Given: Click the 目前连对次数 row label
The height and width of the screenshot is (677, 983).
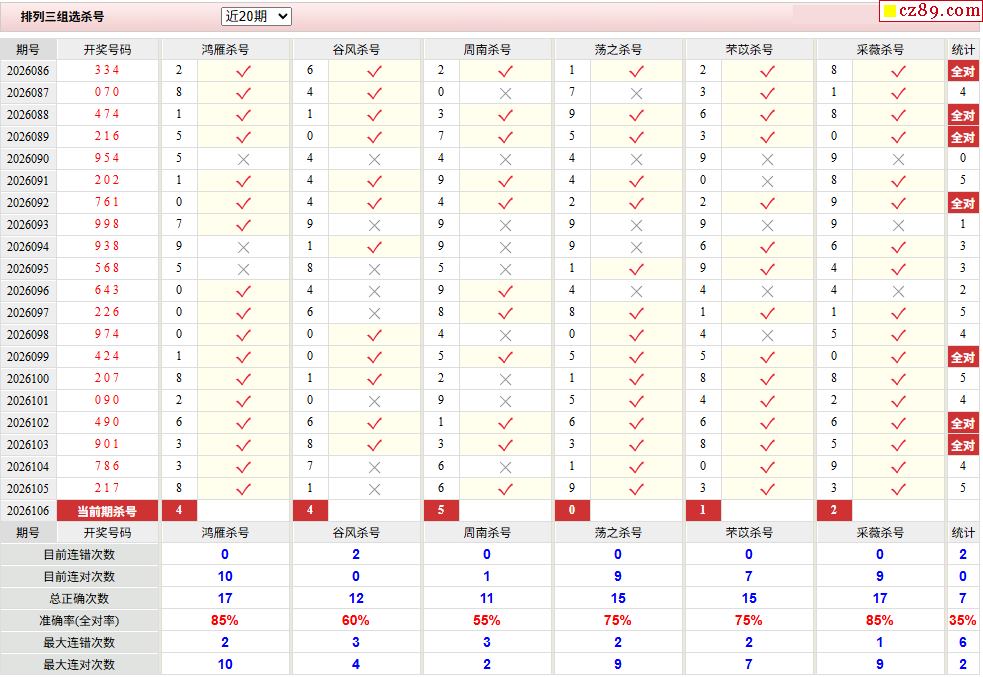Looking at the screenshot, I should (x=79, y=576).
